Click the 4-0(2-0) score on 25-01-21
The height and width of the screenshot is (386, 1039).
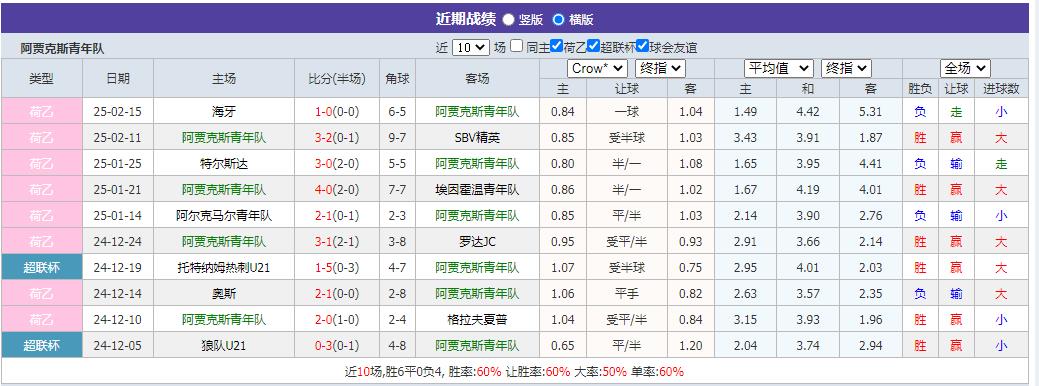tap(337, 190)
